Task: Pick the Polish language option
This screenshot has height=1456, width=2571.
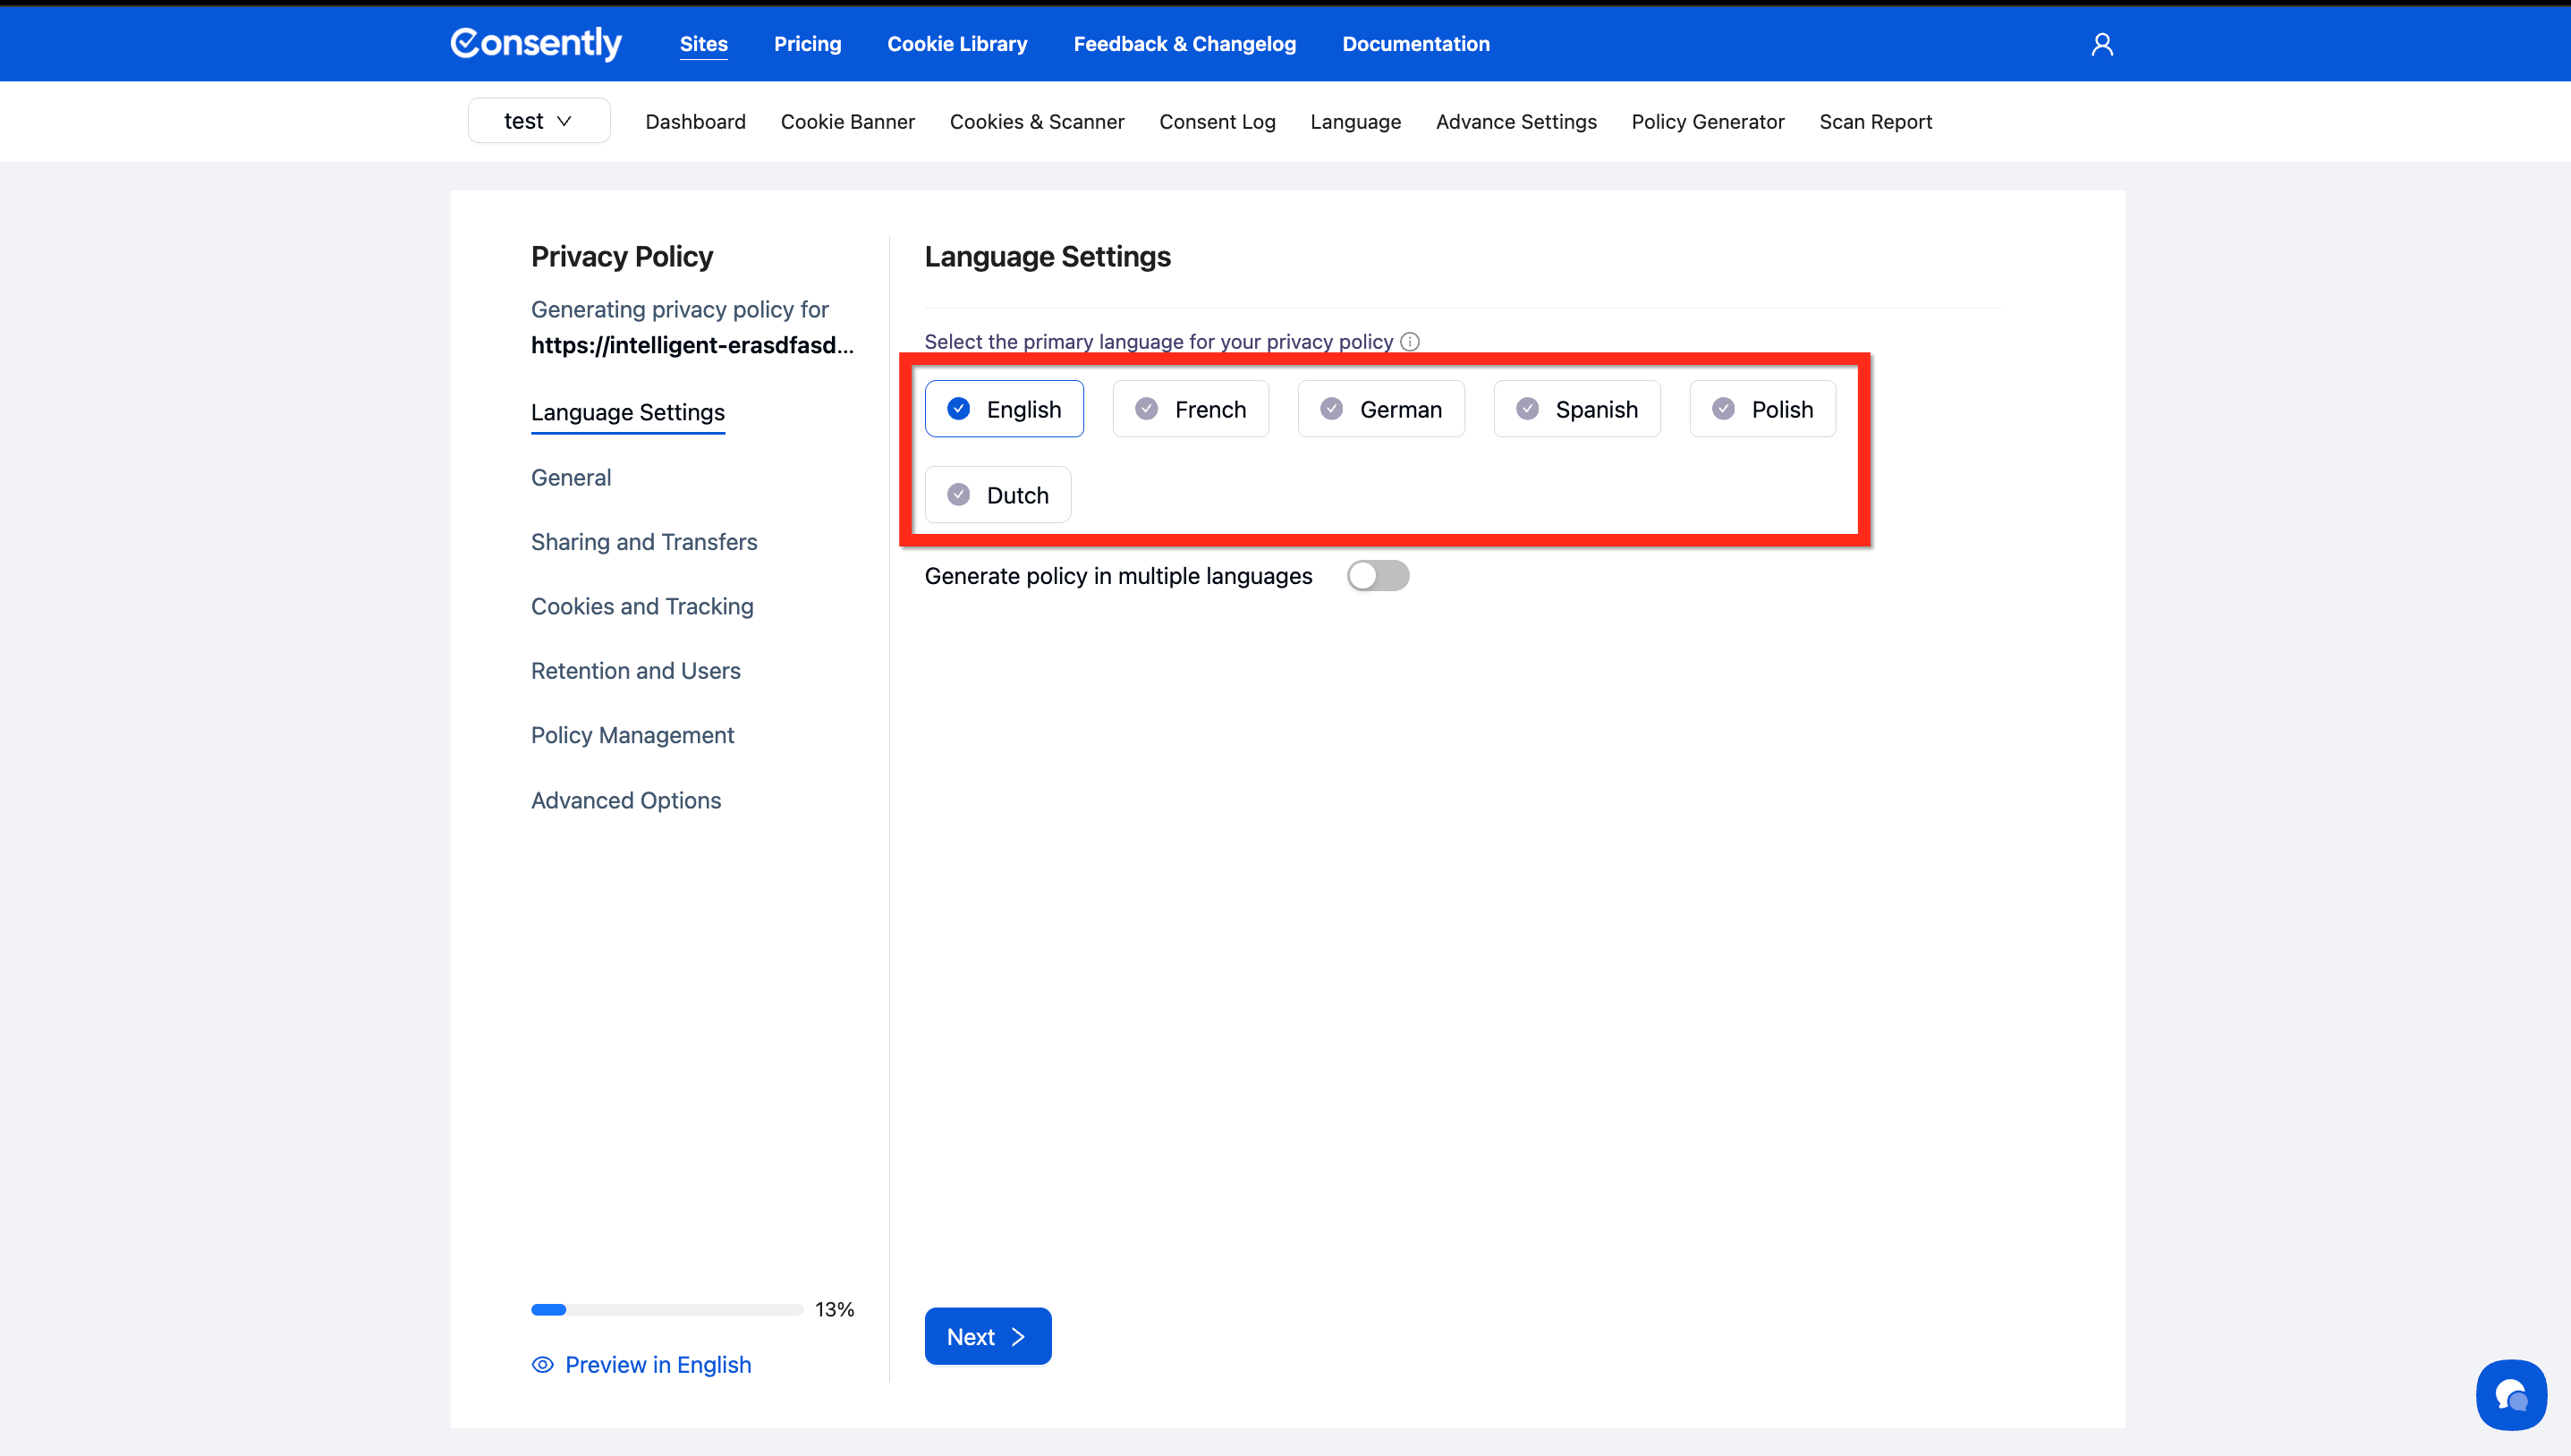Action: 1762,409
